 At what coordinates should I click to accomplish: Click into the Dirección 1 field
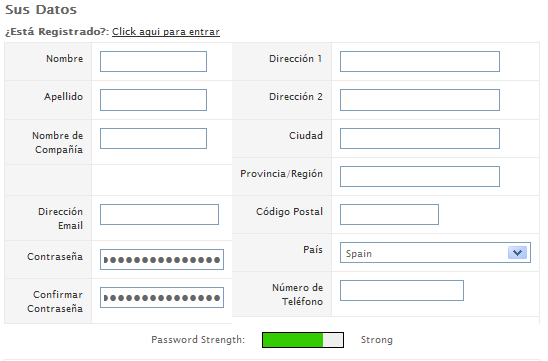[x=420, y=62]
